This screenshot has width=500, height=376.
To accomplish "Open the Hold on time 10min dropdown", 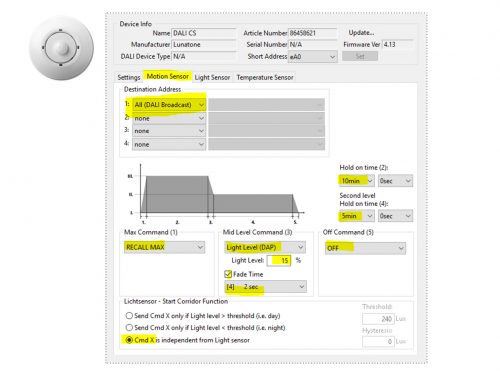I will pyautogui.click(x=357, y=181).
